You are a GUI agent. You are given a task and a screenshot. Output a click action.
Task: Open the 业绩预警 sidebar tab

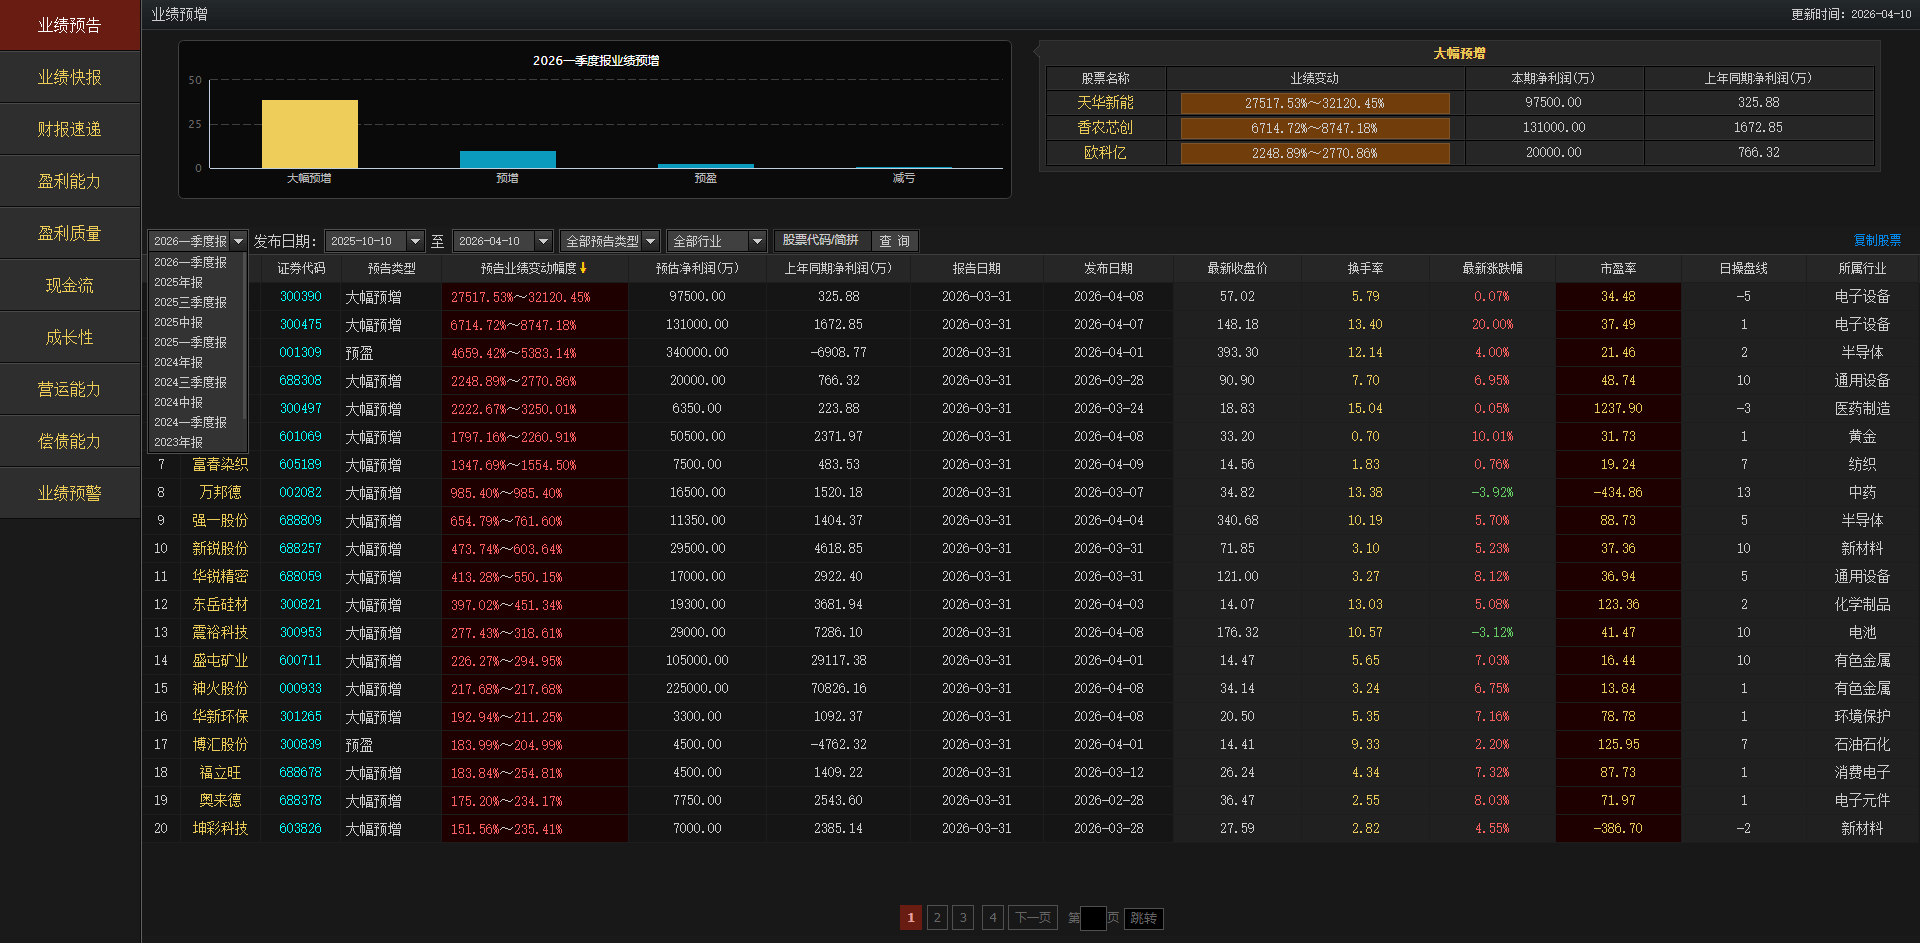[x=70, y=493]
